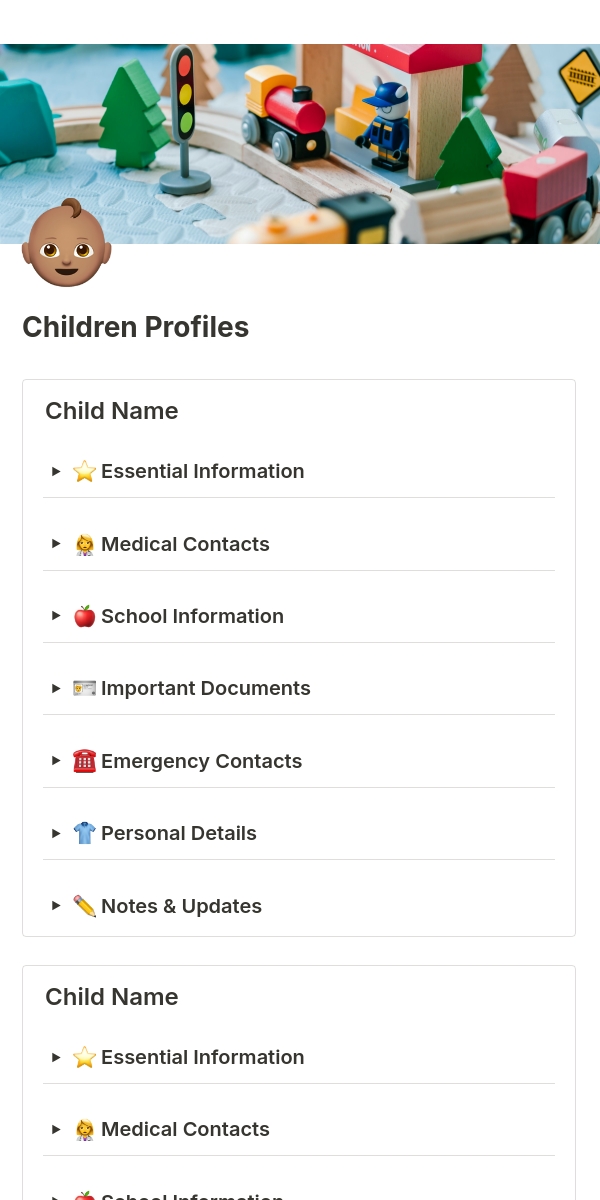This screenshot has height=1200, width=600.
Task: Click the red apple emoji beside School Information
Action: tap(85, 616)
